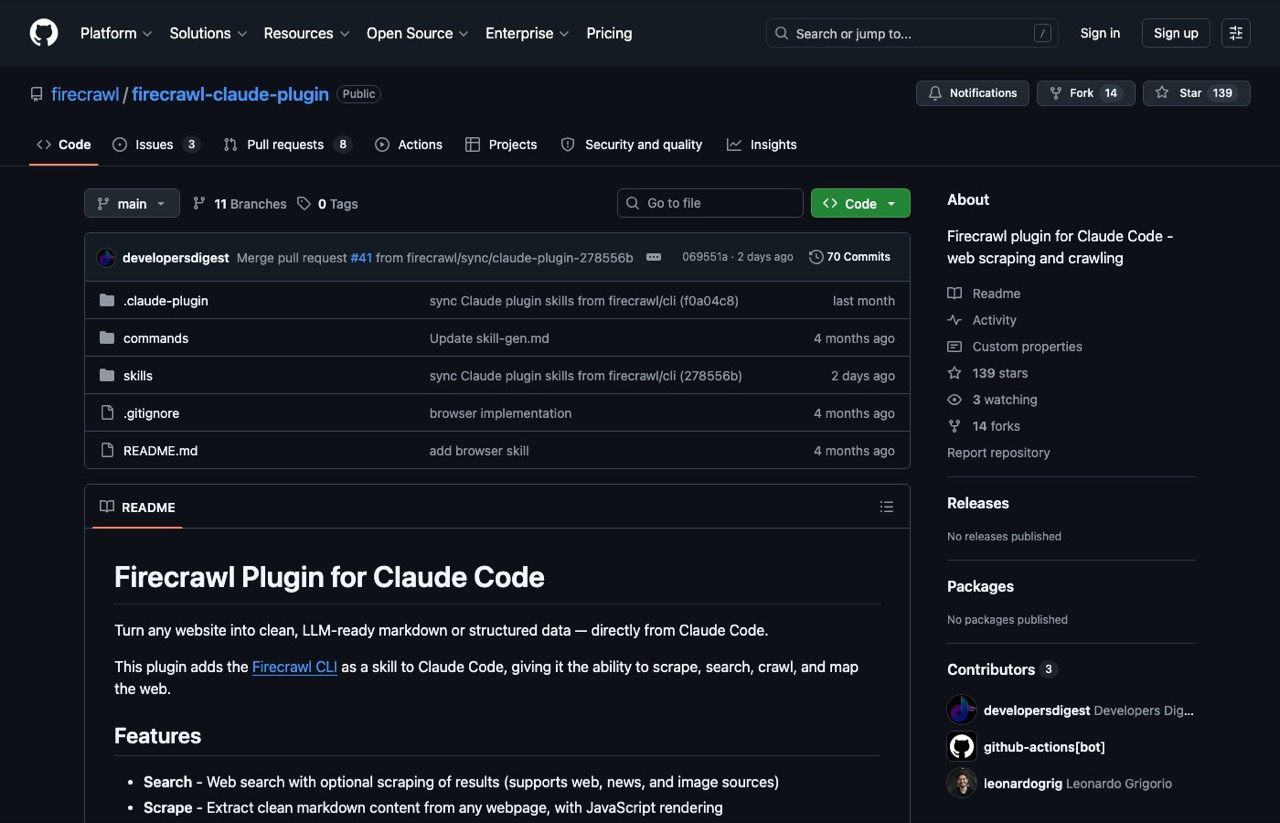Click the commands folder icon
Viewport: 1280px width, 823px height.
[x=107, y=338]
